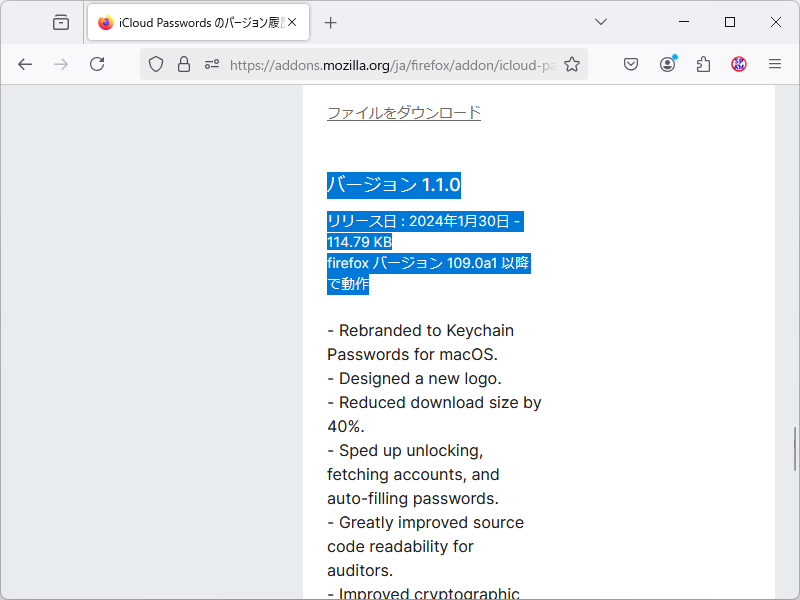Click the tracking protection shield icon
Screen dimensions: 800x600
pos(156,63)
